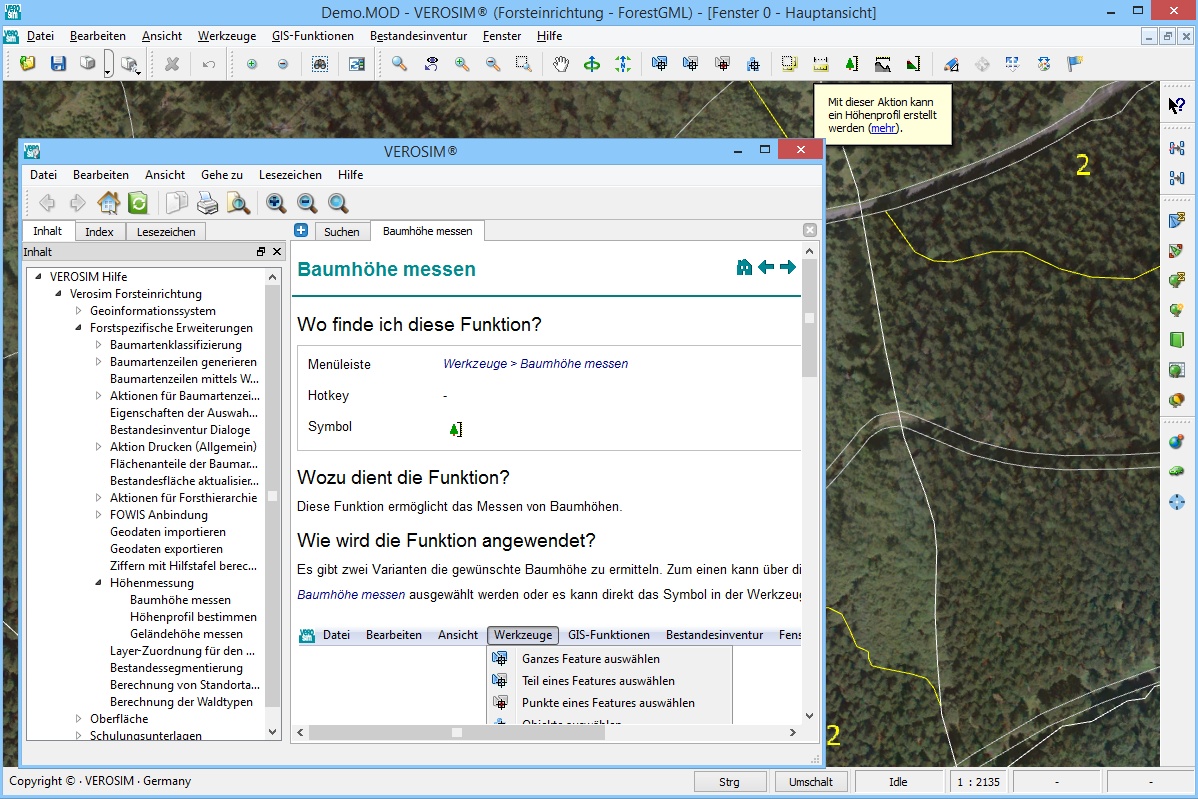Screen dimensions: 1198x799
Task: Expand the Baumartenklassifizierung node
Action: [98, 345]
